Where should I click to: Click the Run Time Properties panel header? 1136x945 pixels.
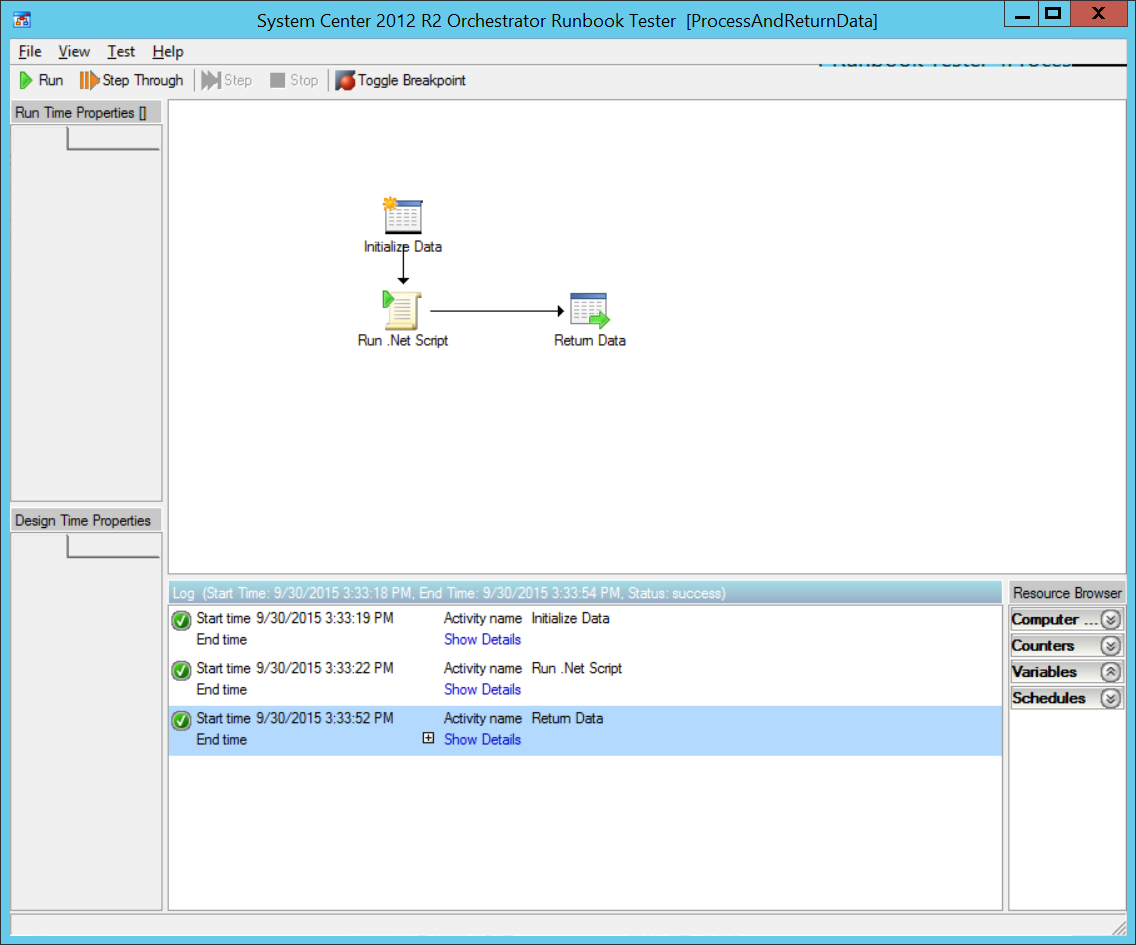[86, 112]
